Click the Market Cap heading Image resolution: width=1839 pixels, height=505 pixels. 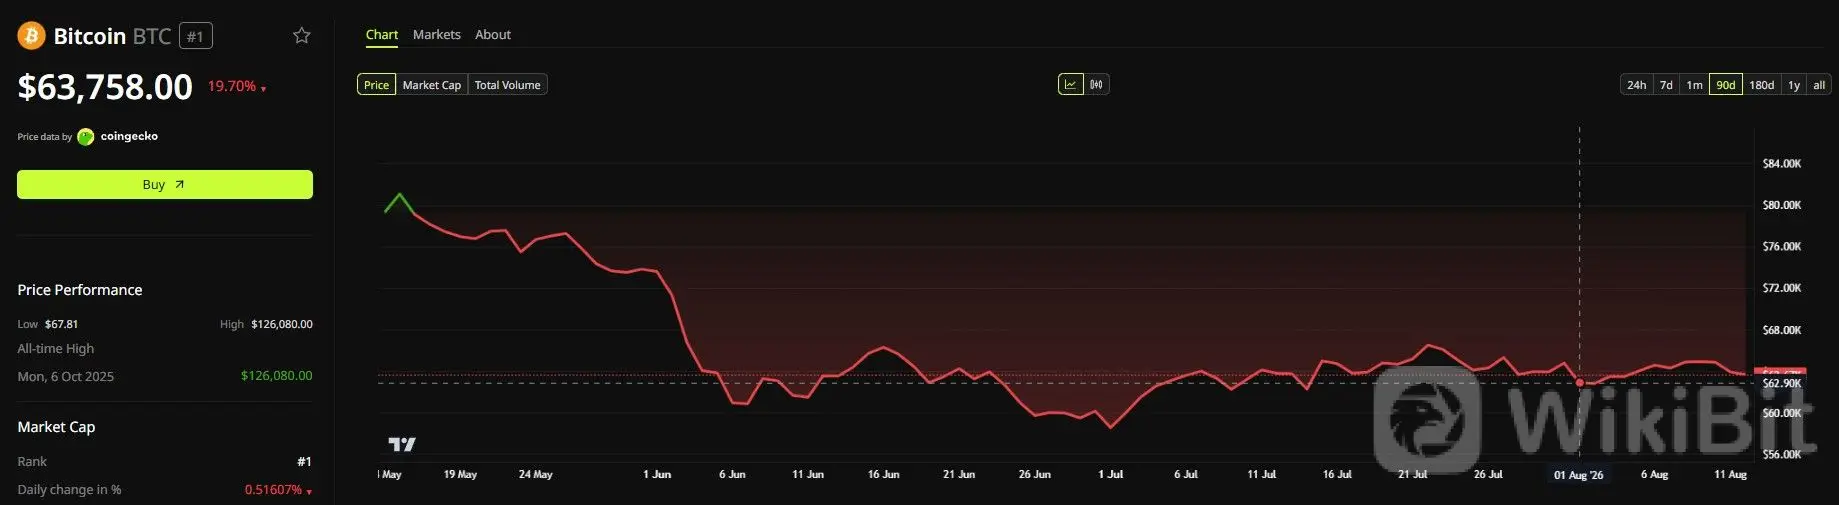(56, 427)
